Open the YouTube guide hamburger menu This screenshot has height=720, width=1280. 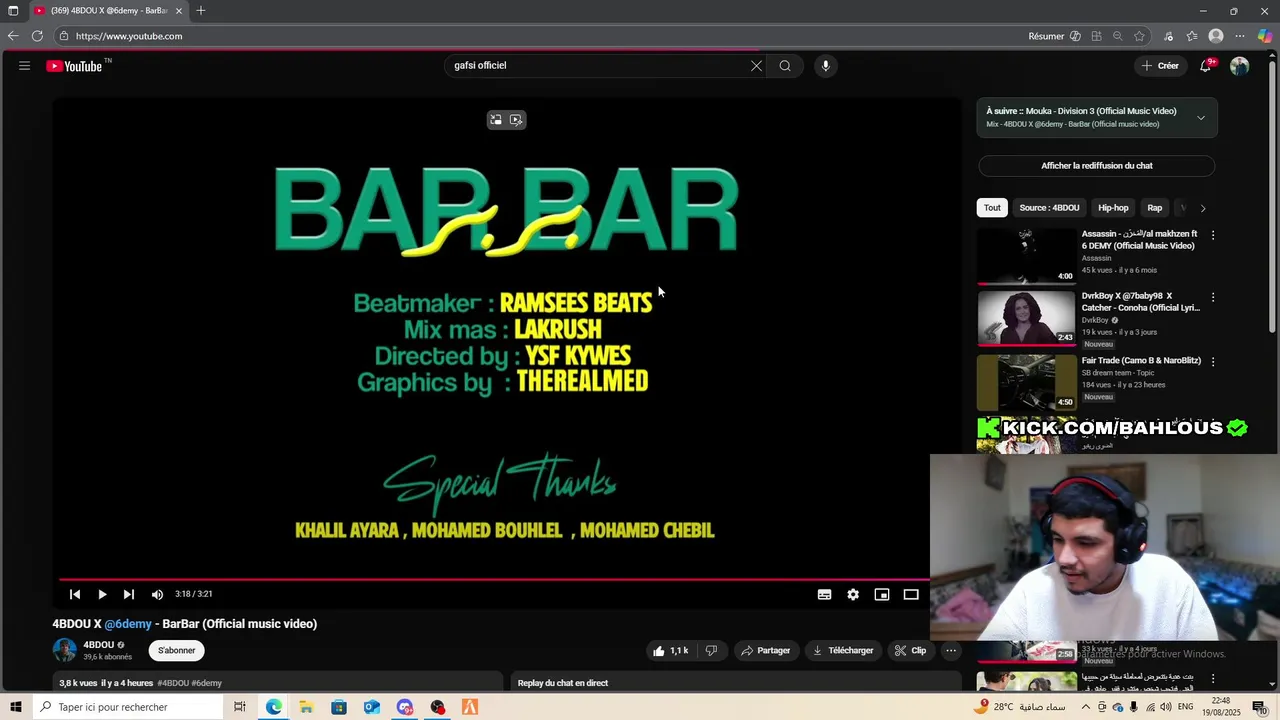pyautogui.click(x=24, y=66)
